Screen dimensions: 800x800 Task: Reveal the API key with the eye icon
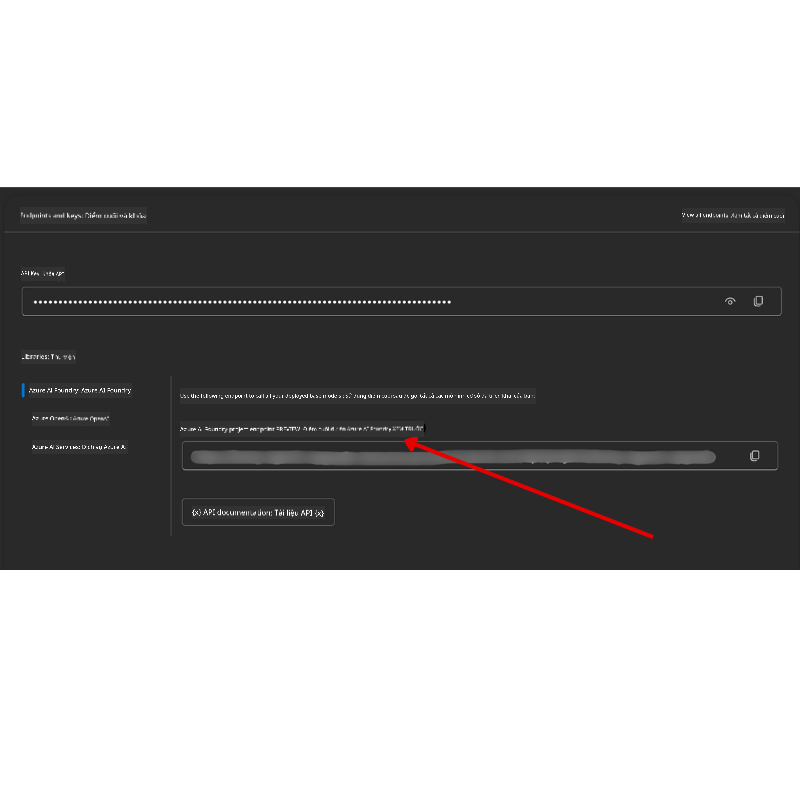click(x=730, y=302)
